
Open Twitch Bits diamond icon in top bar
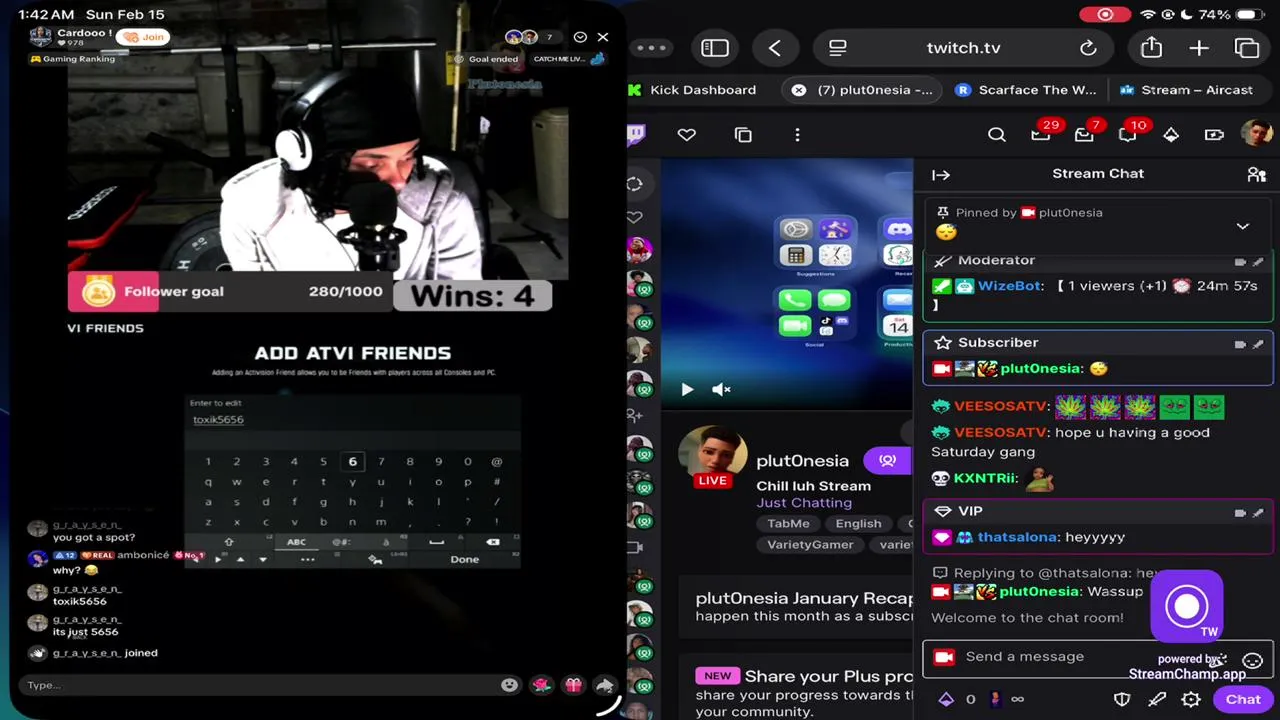click(1171, 134)
